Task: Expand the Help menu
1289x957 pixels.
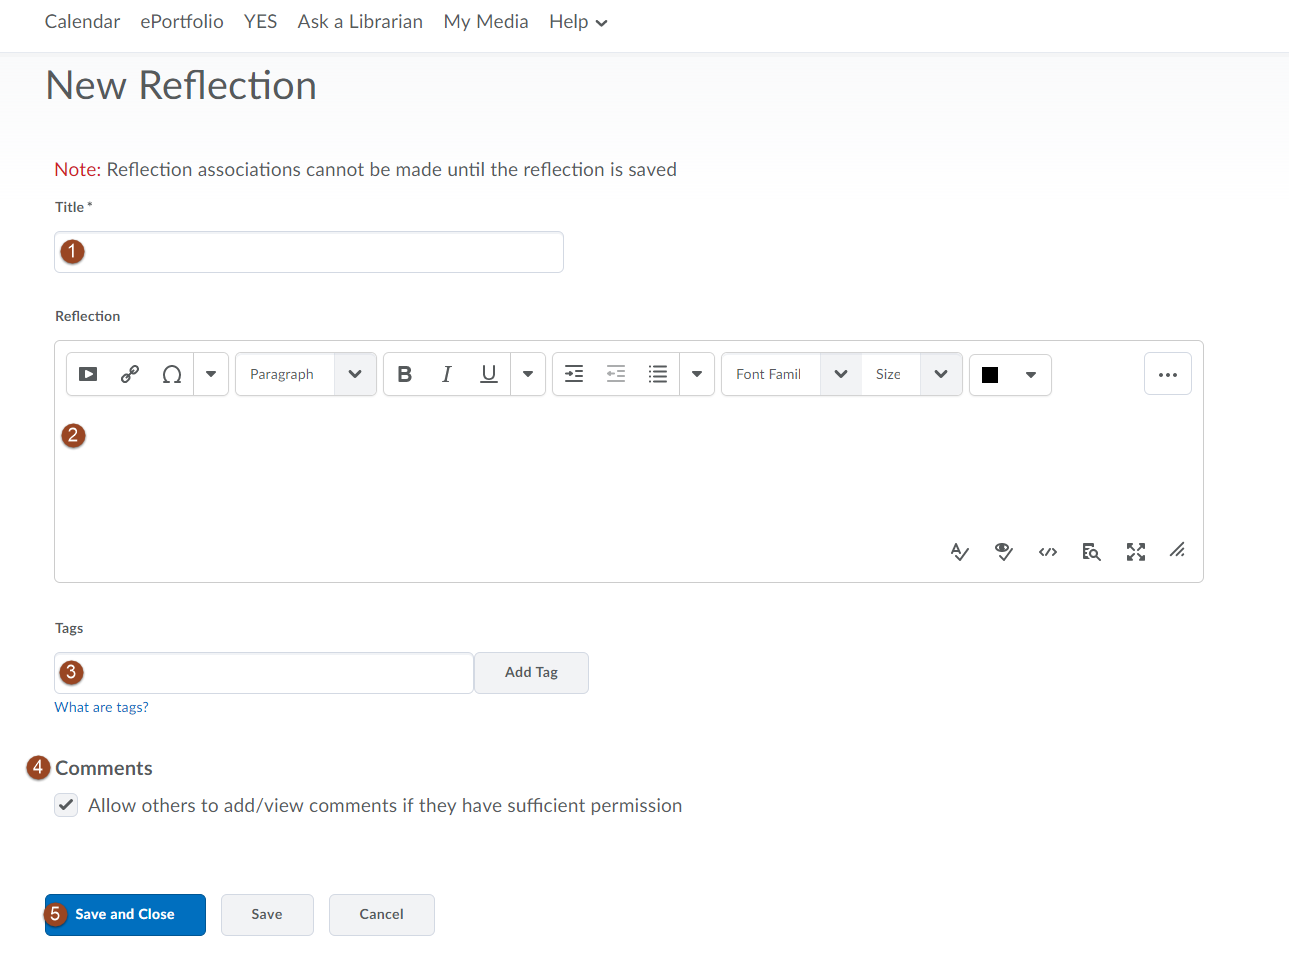Action: point(578,22)
